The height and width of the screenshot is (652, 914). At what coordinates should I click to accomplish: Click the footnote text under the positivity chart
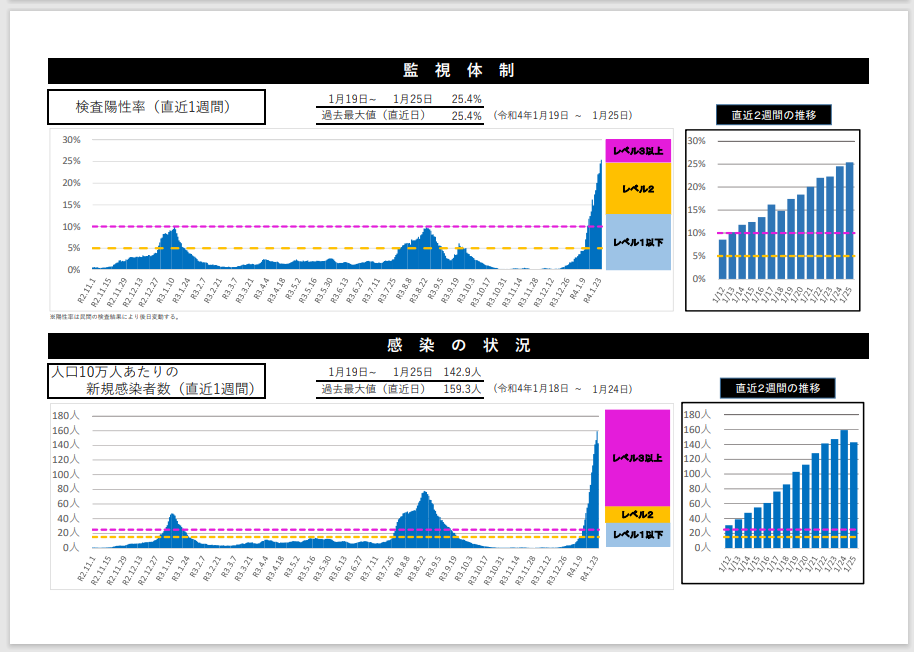pos(115,316)
